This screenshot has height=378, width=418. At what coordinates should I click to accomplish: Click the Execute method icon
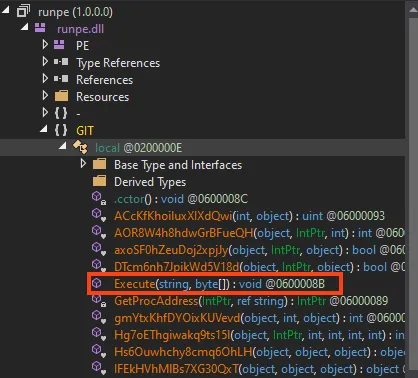pos(97,283)
